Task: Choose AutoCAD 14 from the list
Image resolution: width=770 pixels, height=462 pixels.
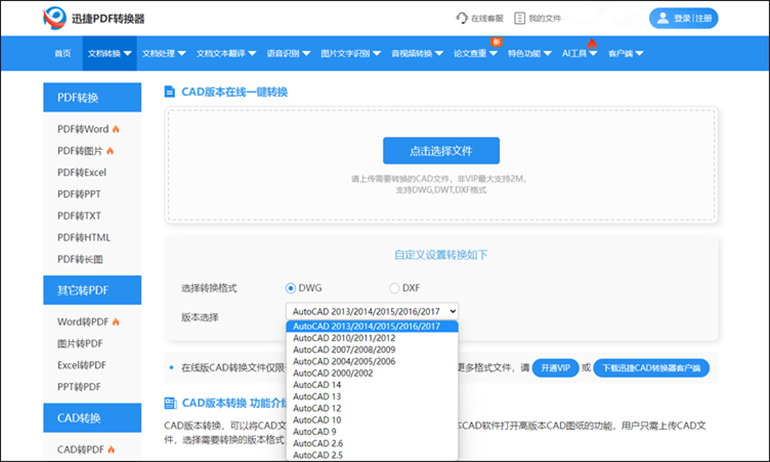Action: 372,385
